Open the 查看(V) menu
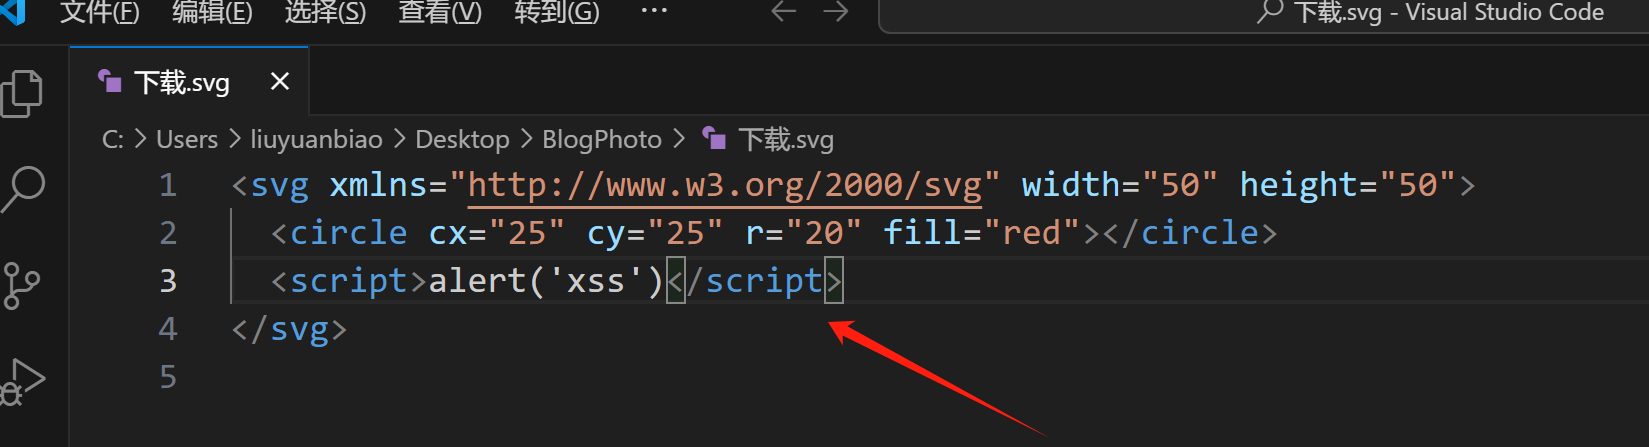 [439, 12]
